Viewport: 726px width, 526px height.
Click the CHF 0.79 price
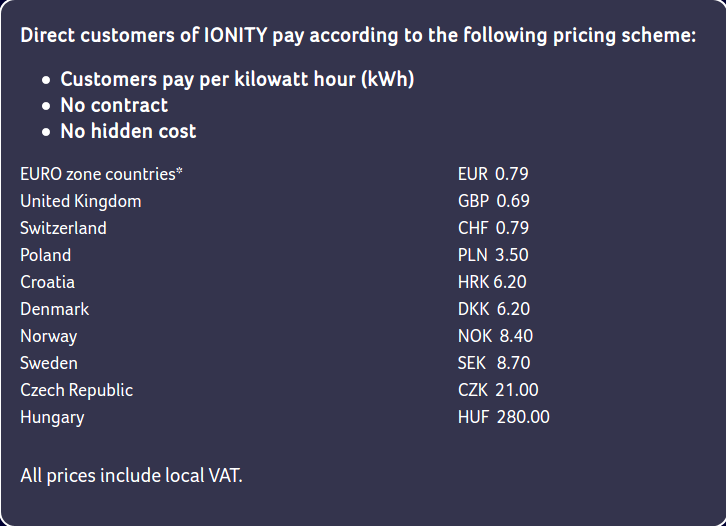(493, 228)
